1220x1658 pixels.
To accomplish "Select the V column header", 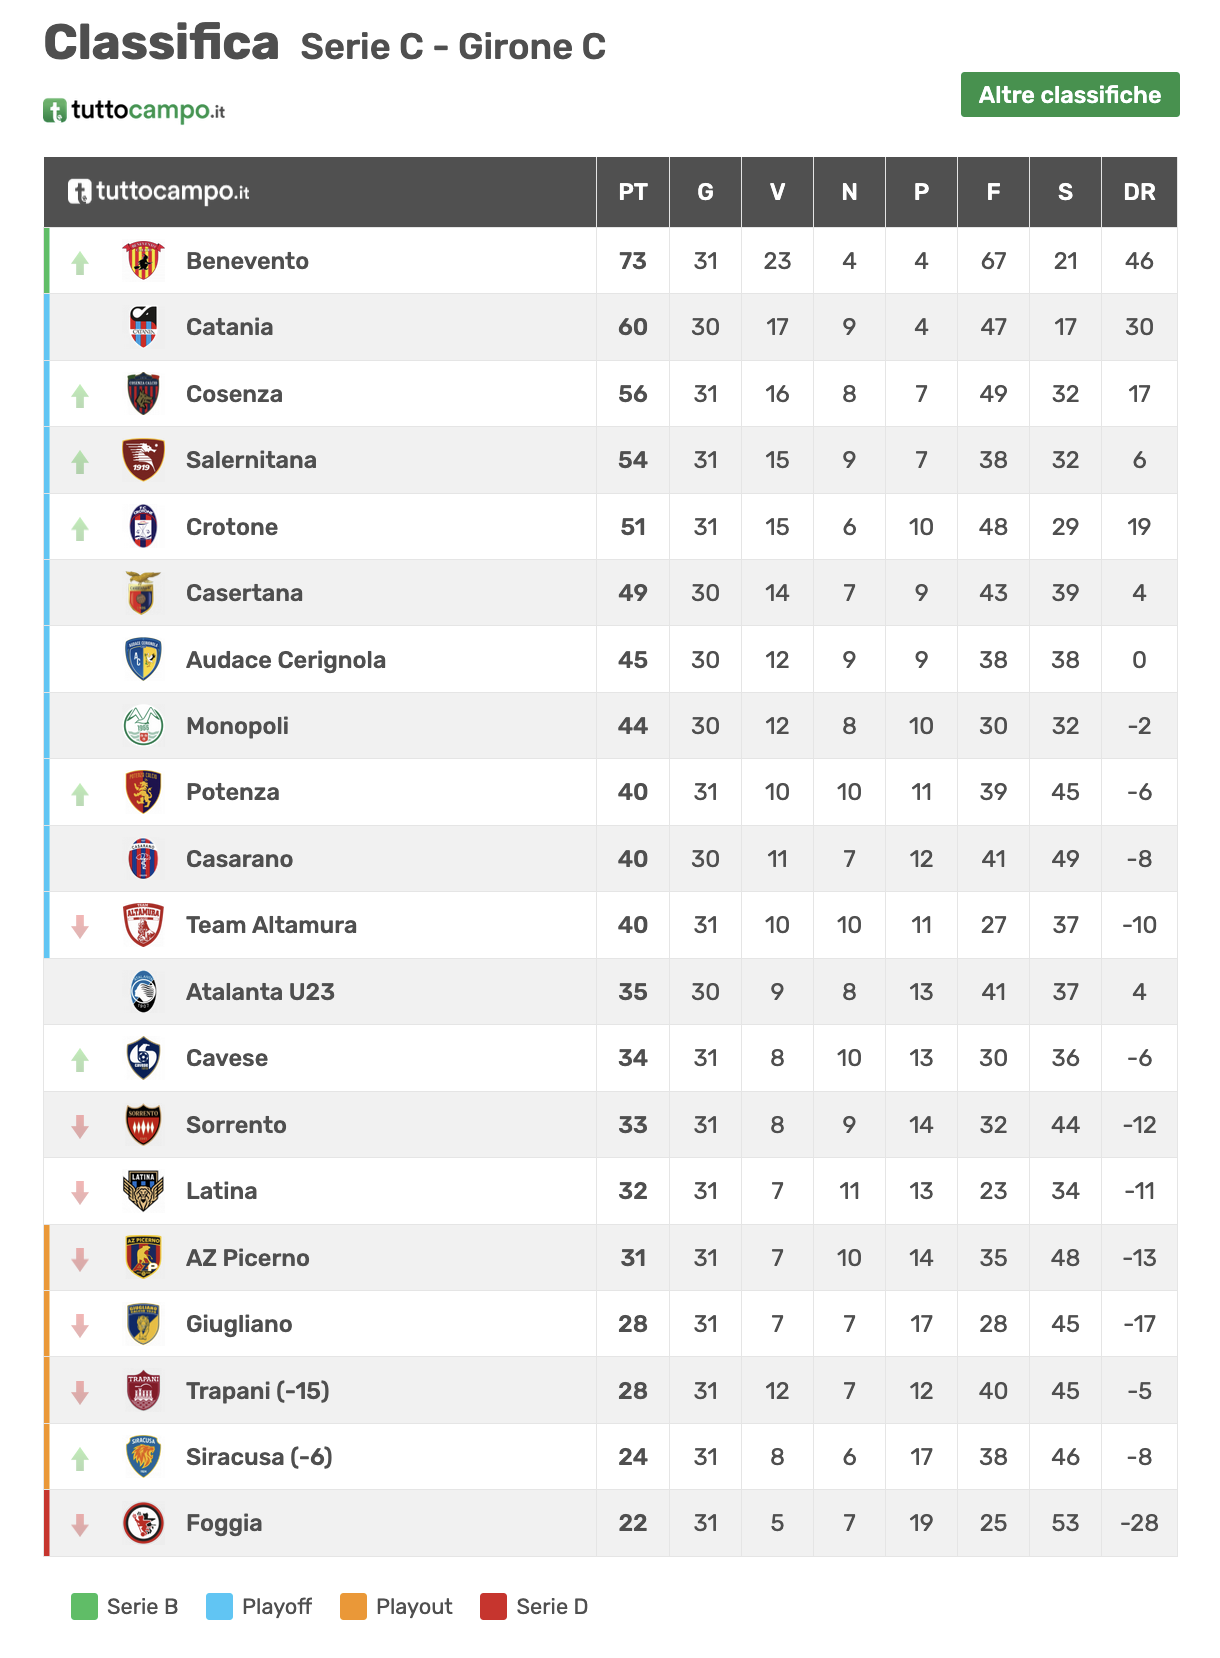I will pos(777,192).
